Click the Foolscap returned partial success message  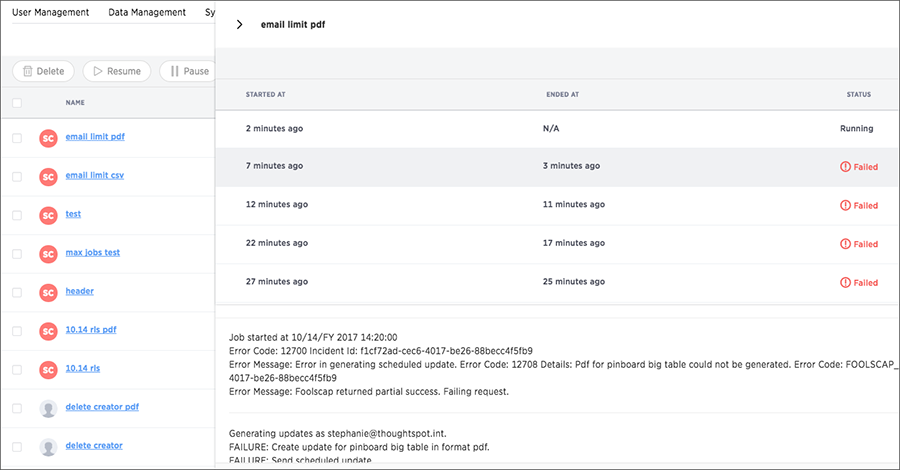[x=368, y=392]
